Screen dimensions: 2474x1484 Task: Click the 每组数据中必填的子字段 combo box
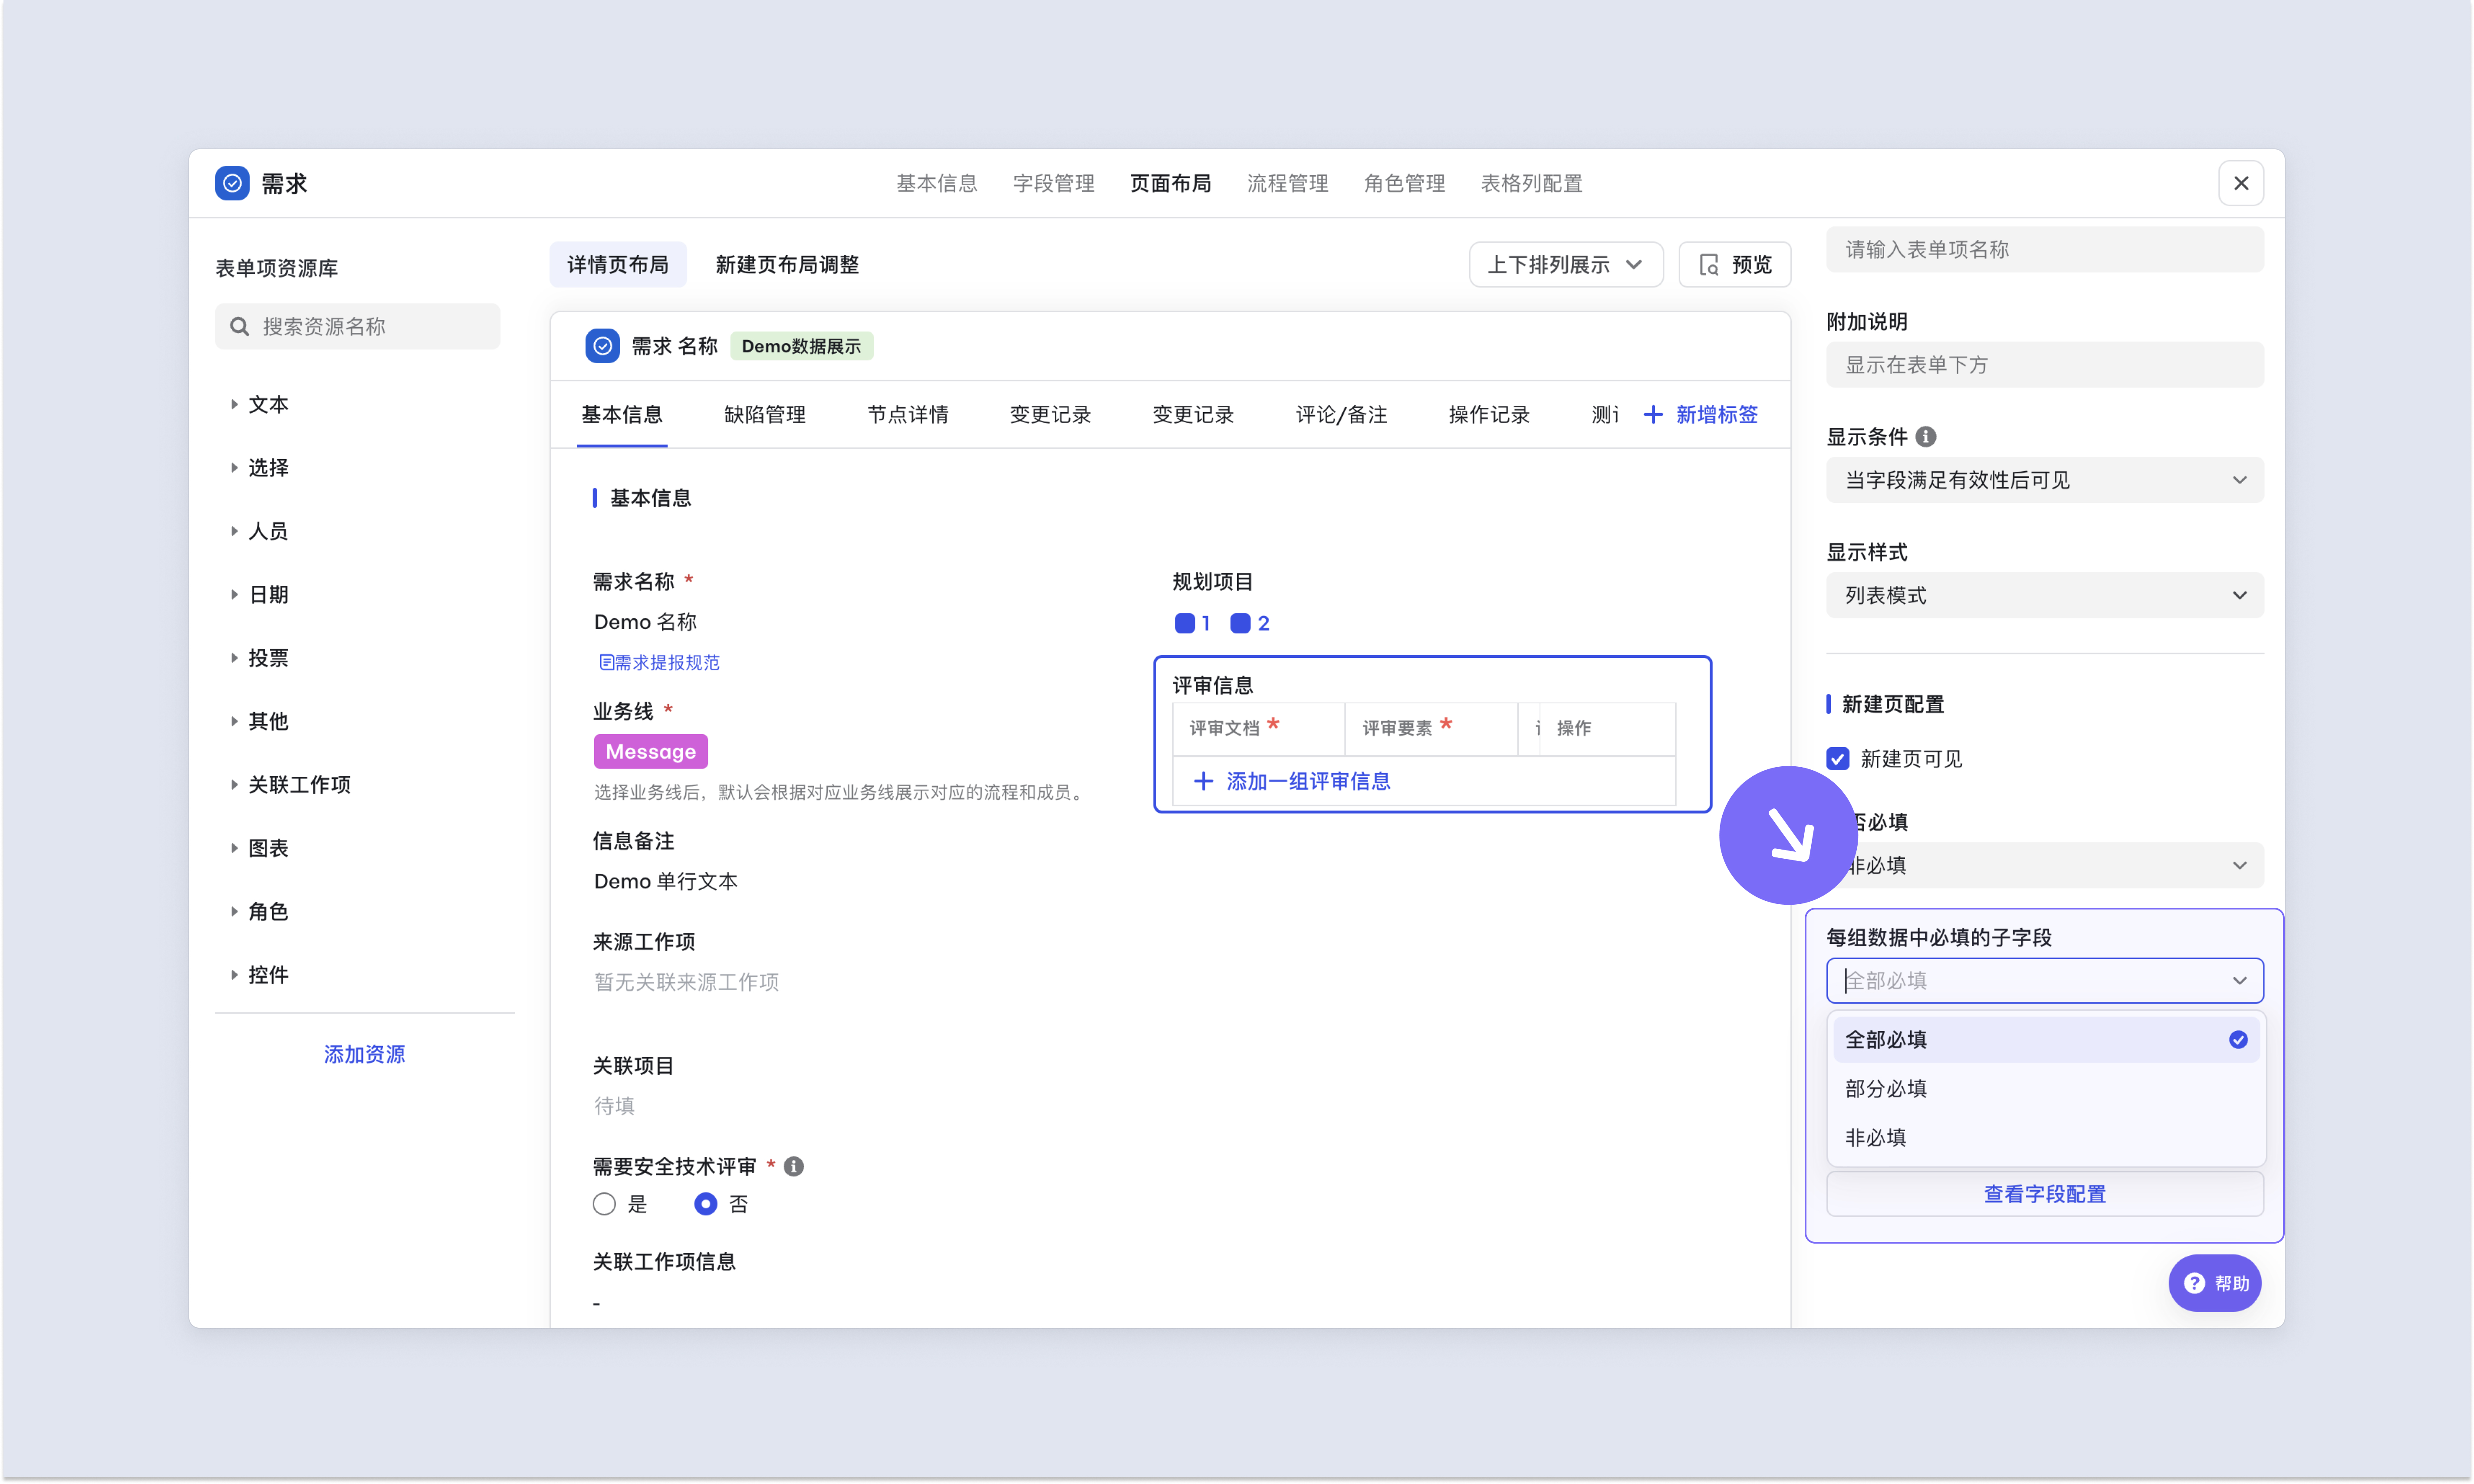2045,981
